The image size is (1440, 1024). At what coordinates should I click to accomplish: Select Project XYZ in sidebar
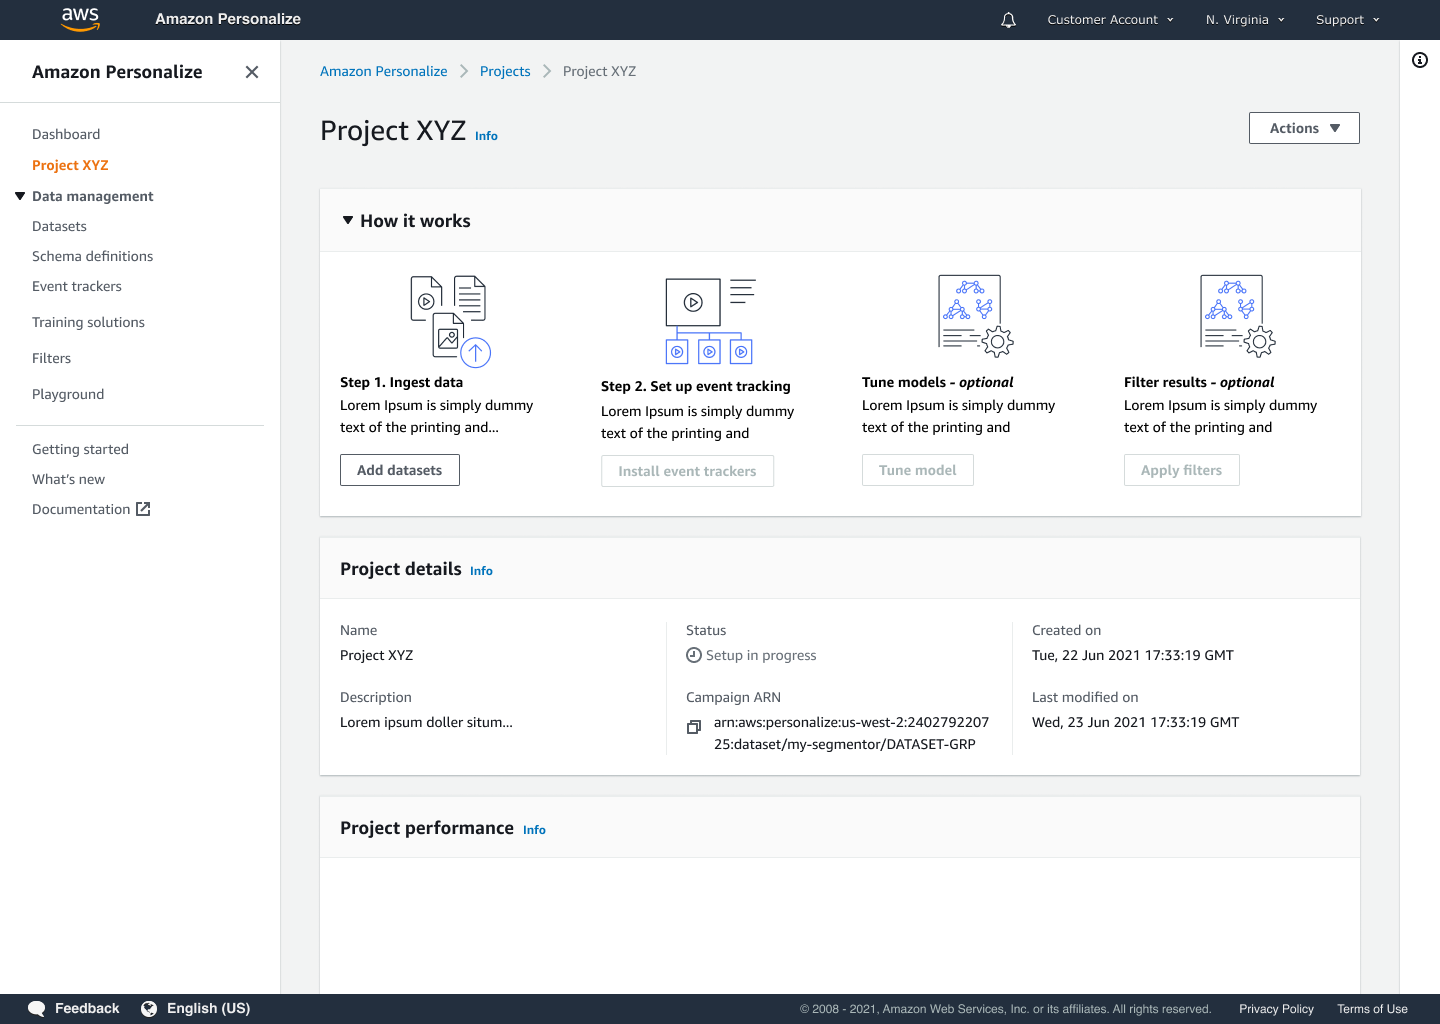[70, 165]
